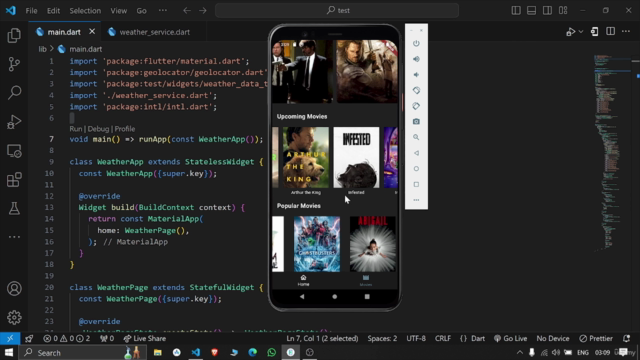Toggle the primary side bar layout
This screenshot has width=640, height=360.
[x=516, y=11]
